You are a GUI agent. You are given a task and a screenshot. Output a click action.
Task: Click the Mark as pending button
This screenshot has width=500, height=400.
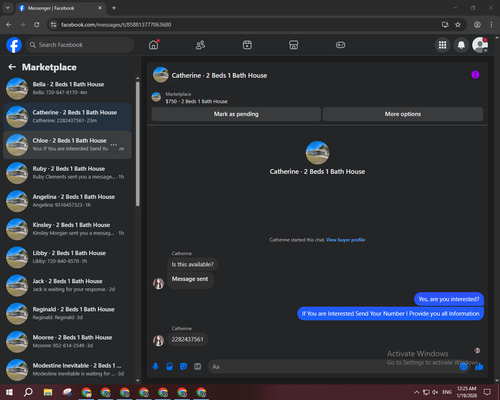pos(236,114)
